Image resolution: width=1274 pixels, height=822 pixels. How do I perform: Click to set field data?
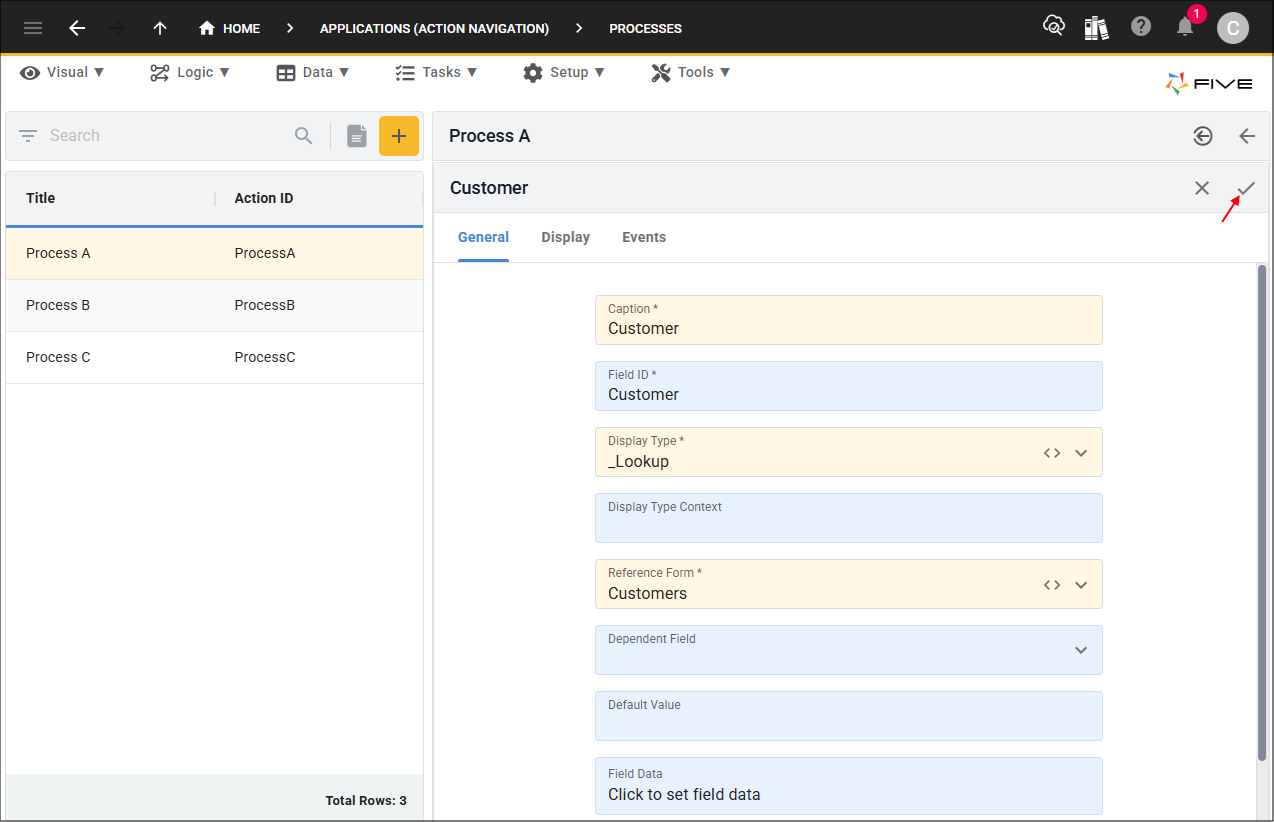[849, 786]
